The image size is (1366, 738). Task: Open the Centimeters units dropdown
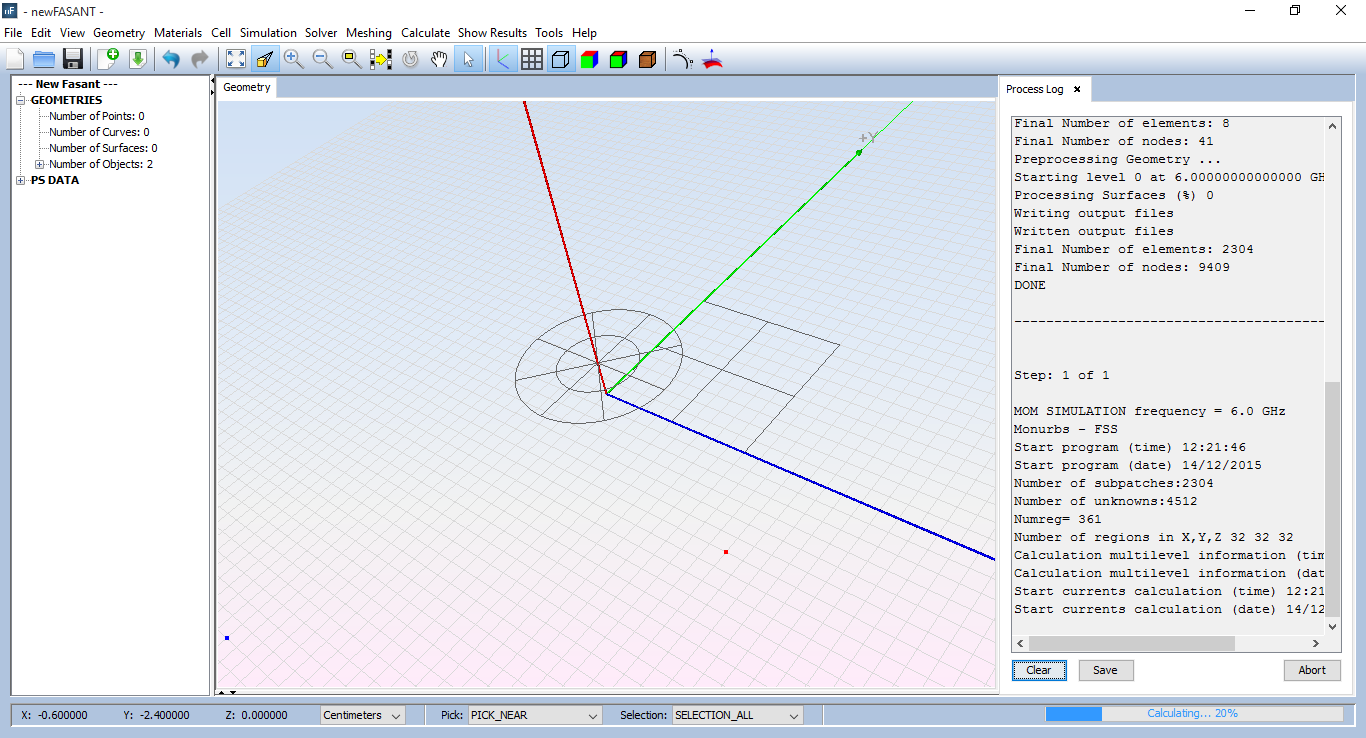362,715
